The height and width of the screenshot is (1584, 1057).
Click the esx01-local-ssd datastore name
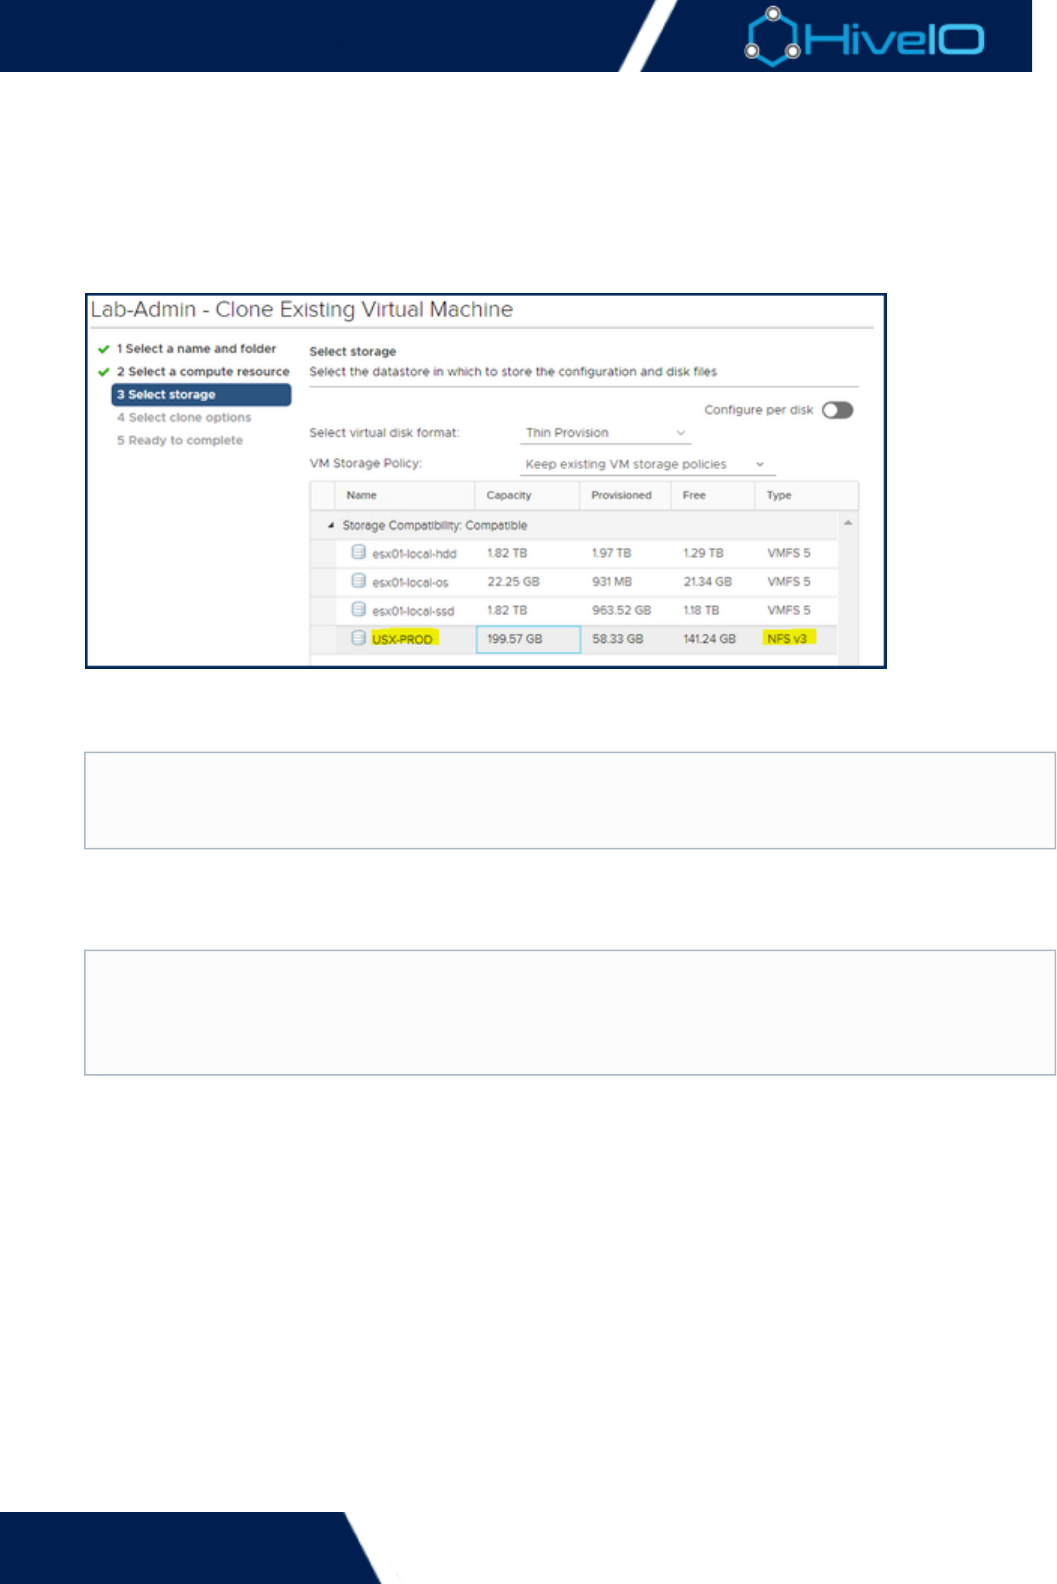413,611
